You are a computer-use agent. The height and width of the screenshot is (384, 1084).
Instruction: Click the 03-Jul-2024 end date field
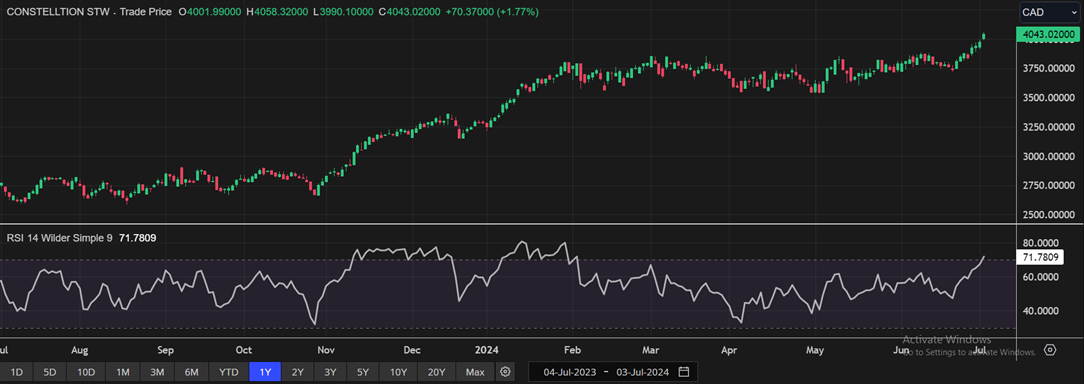(x=642, y=372)
